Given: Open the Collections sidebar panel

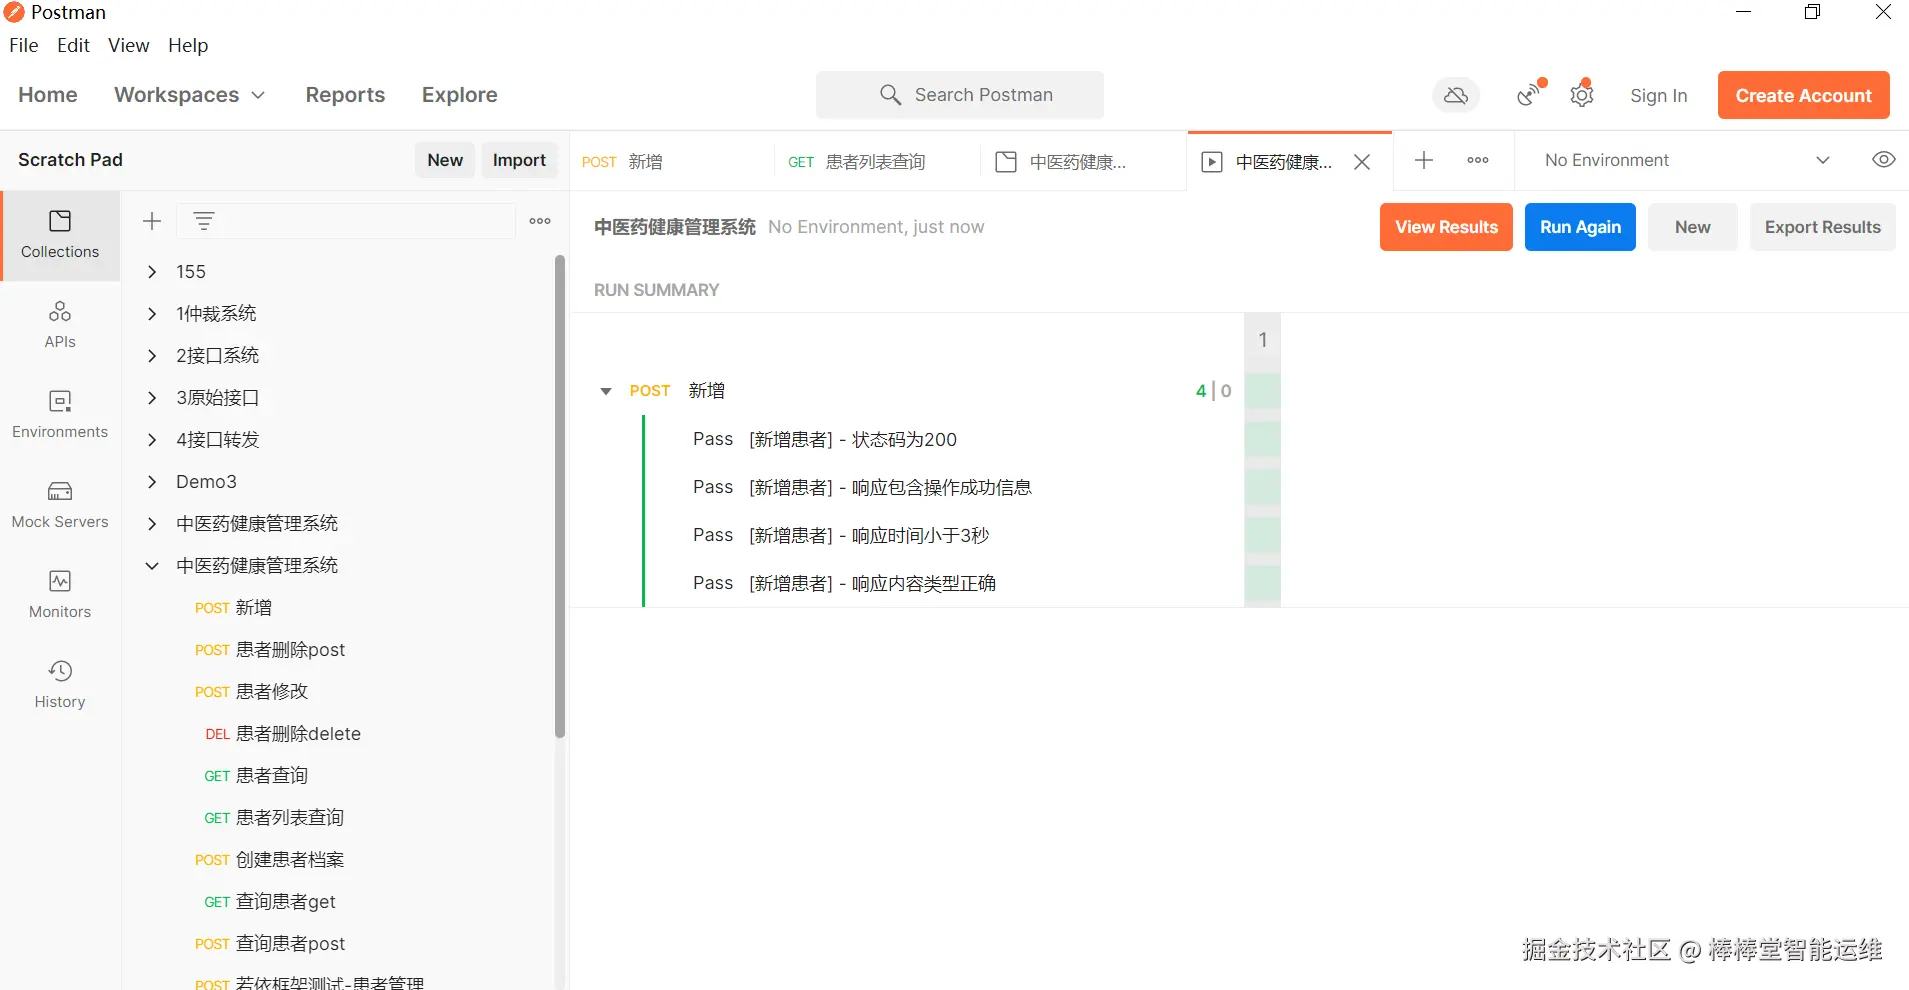Looking at the screenshot, I should 60,235.
